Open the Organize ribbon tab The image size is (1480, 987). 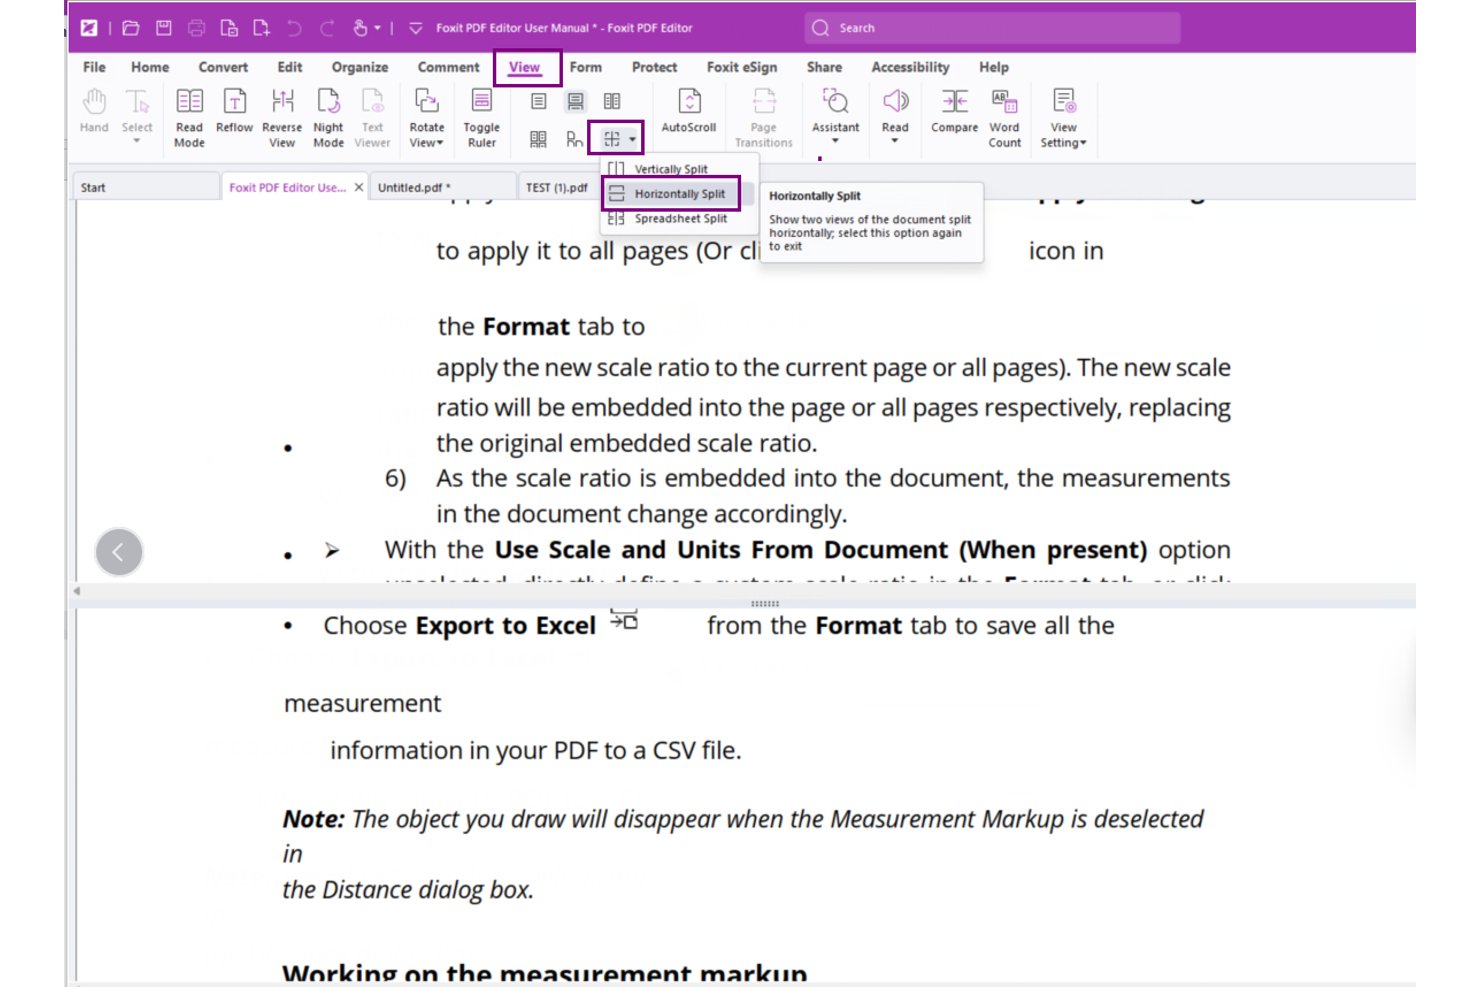coord(360,67)
